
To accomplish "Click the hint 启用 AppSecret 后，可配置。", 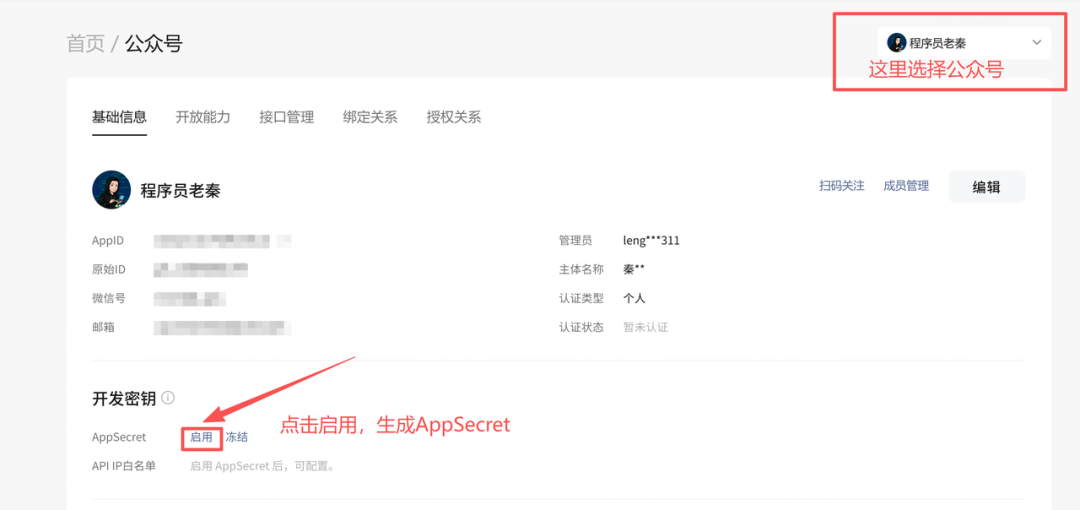I will point(262,466).
